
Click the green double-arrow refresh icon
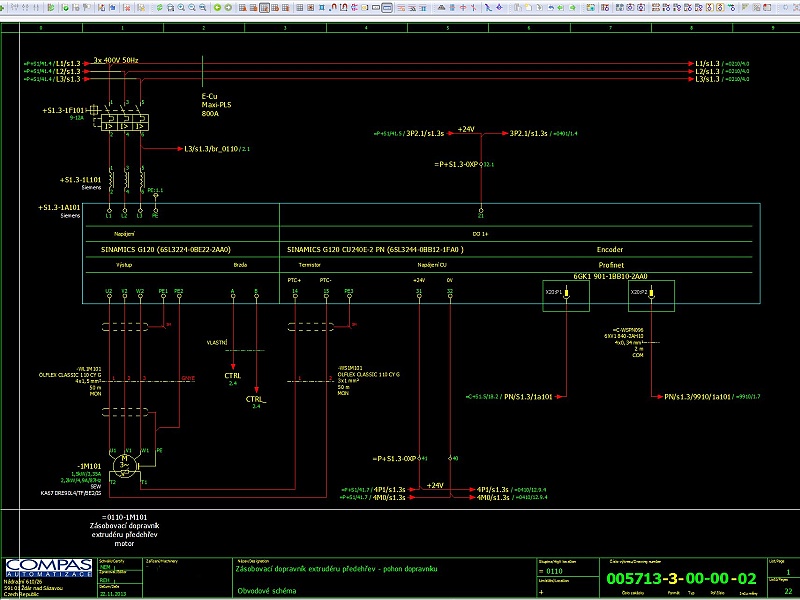point(160,8)
